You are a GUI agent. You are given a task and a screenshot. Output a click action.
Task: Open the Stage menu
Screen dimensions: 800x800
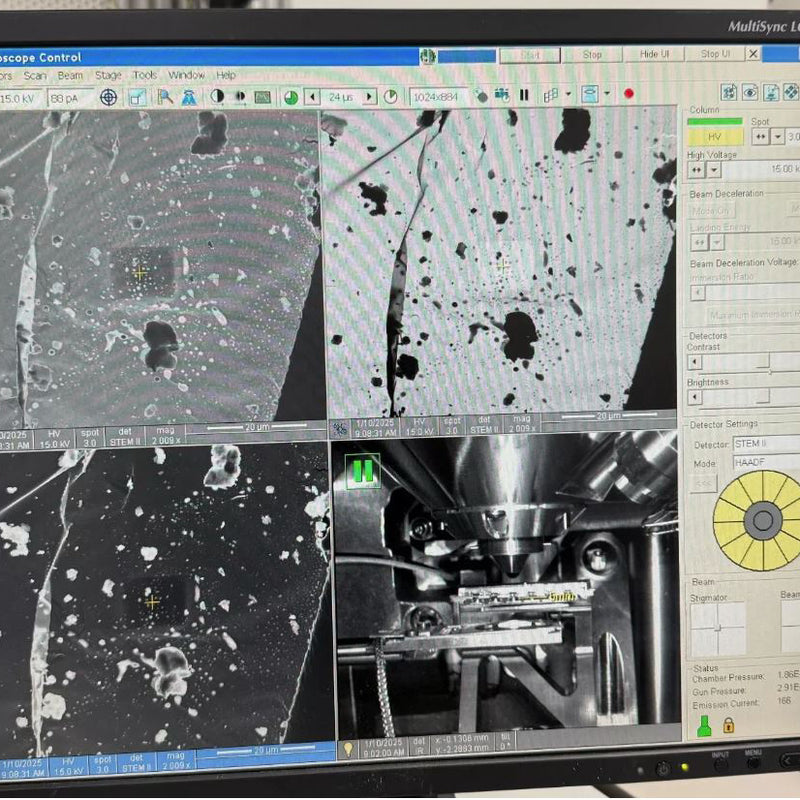coord(108,76)
